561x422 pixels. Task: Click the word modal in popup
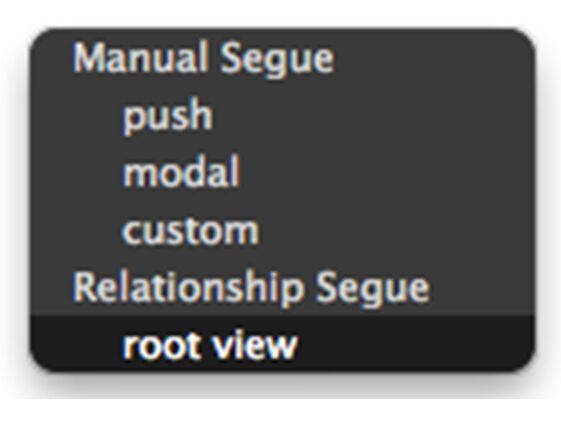[181, 172]
